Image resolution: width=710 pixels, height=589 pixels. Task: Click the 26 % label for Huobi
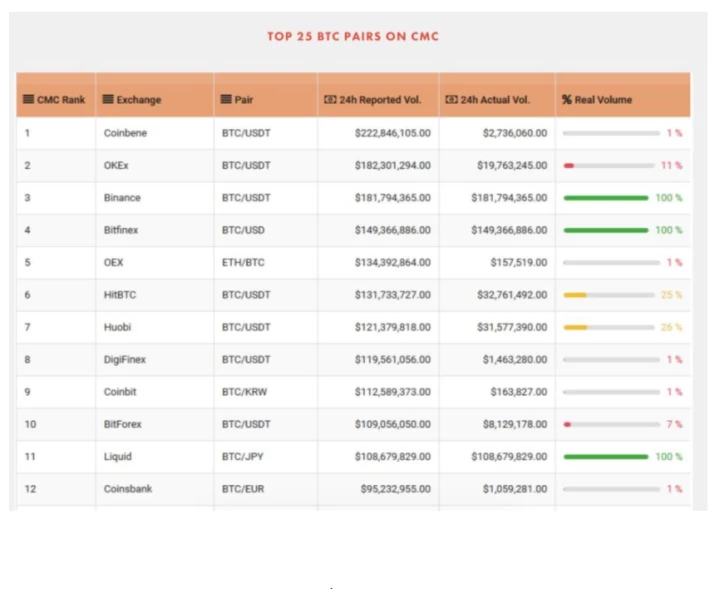(672, 327)
